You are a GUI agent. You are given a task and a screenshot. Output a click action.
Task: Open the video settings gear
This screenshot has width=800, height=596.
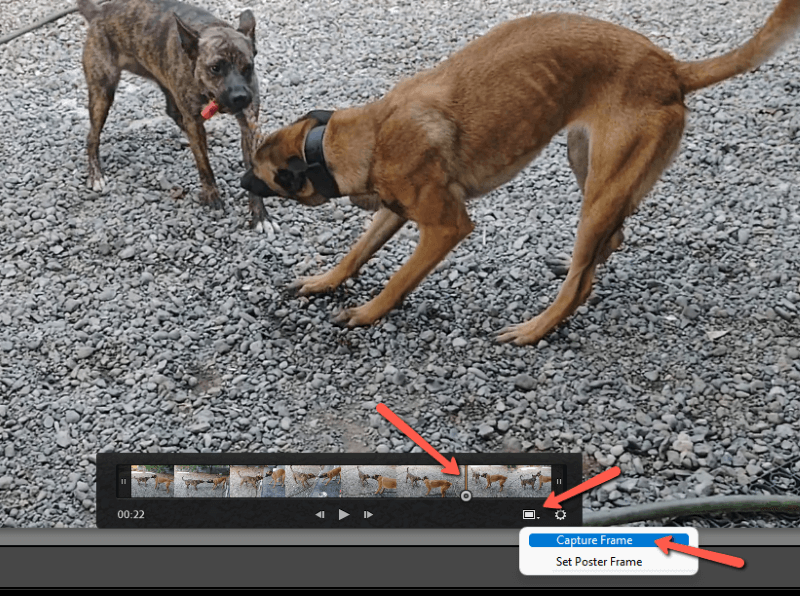coord(560,515)
